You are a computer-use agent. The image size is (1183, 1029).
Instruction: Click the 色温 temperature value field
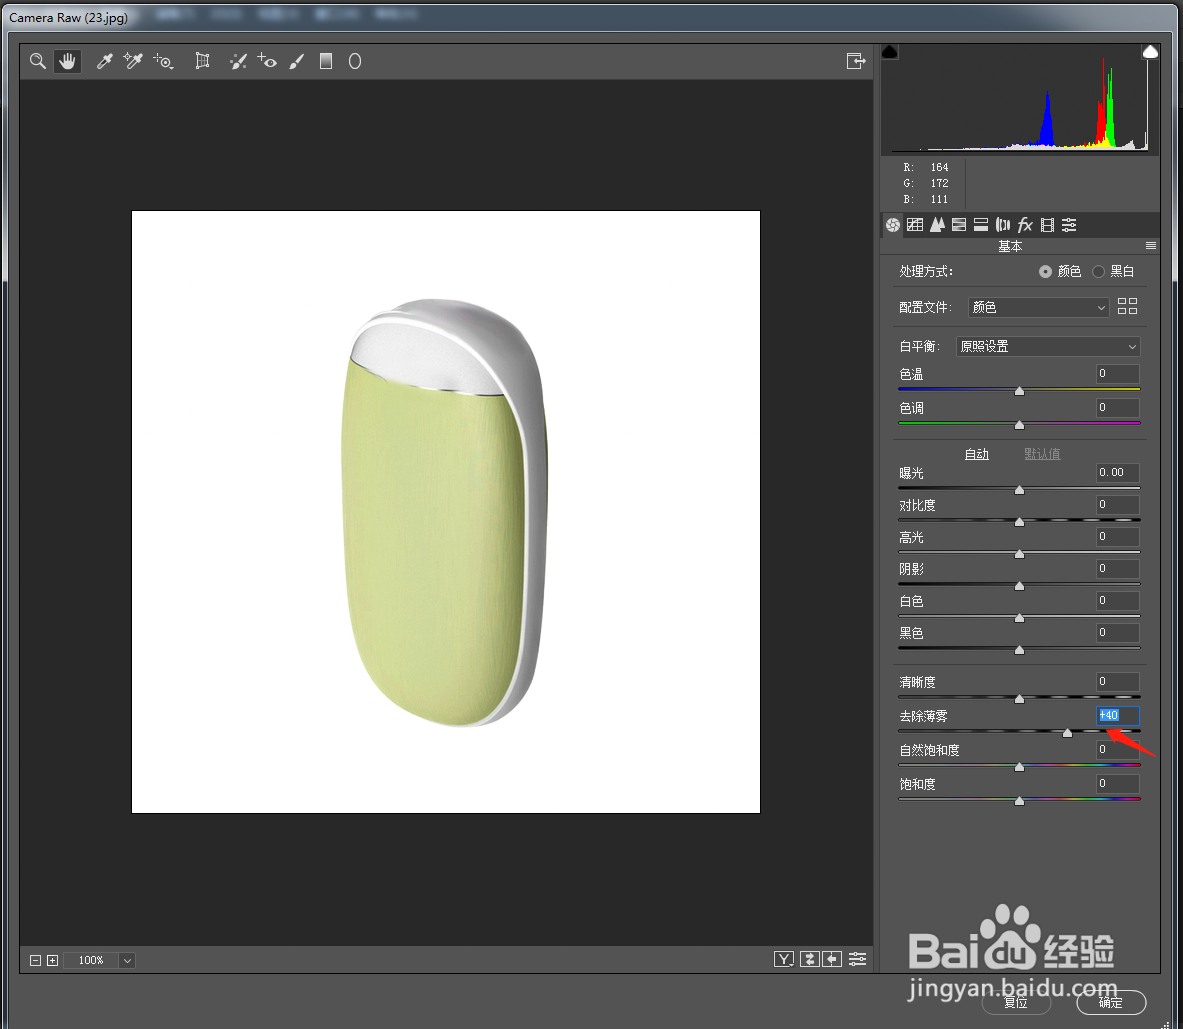[1117, 373]
